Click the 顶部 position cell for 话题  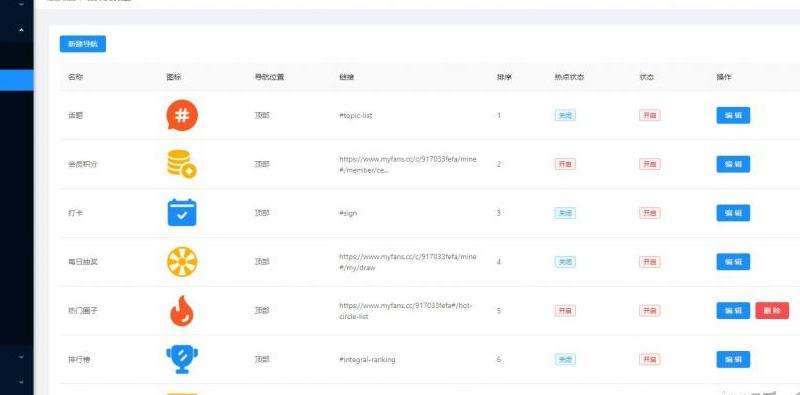tap(262, 115)
